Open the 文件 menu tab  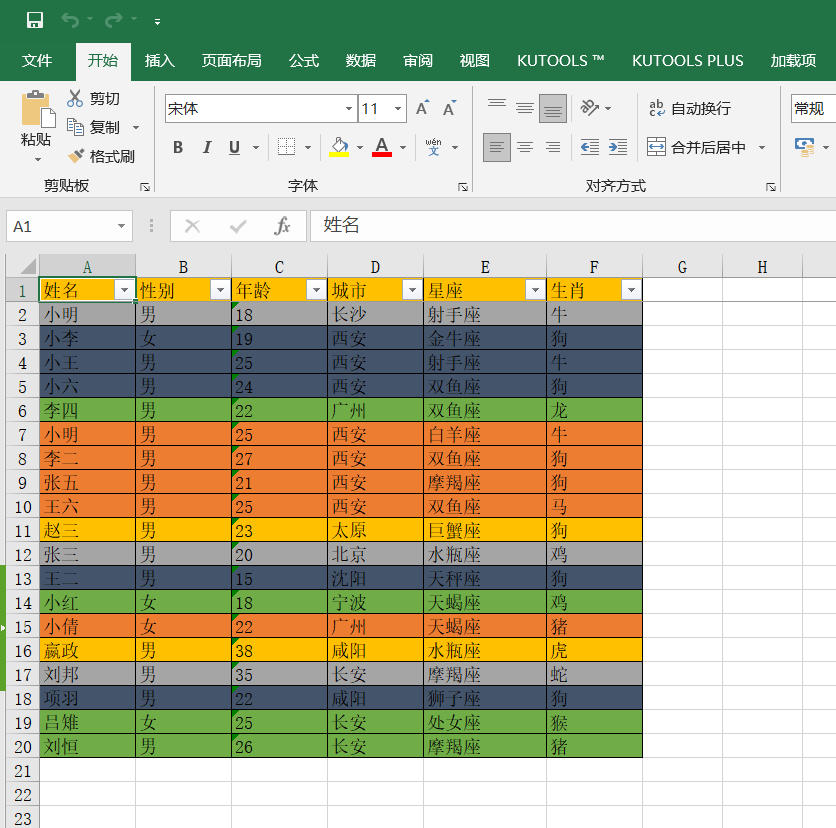pyautogui.click(x=37, y=60)
